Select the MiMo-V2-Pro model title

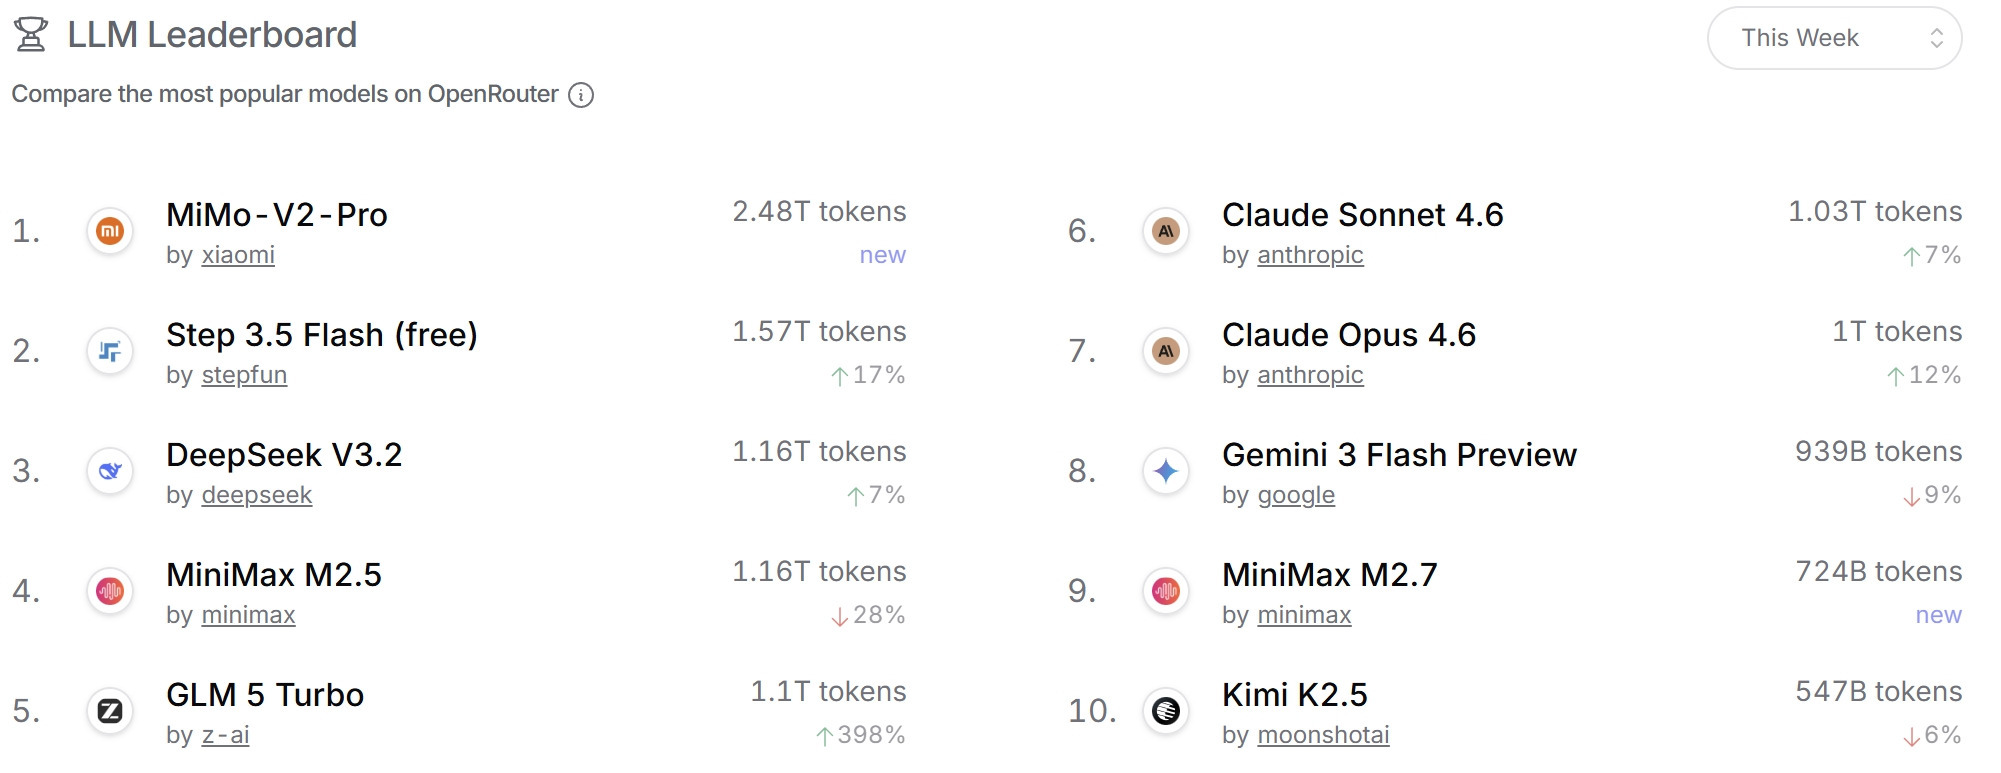click(x=277, y=215)
